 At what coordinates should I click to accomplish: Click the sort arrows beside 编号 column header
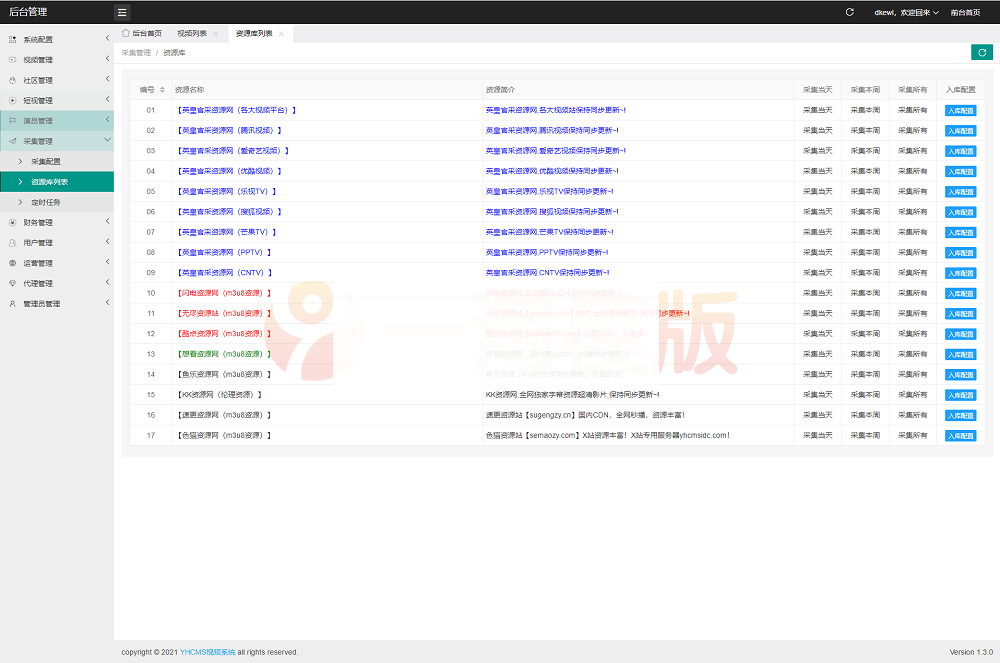(x=162, y=90)
